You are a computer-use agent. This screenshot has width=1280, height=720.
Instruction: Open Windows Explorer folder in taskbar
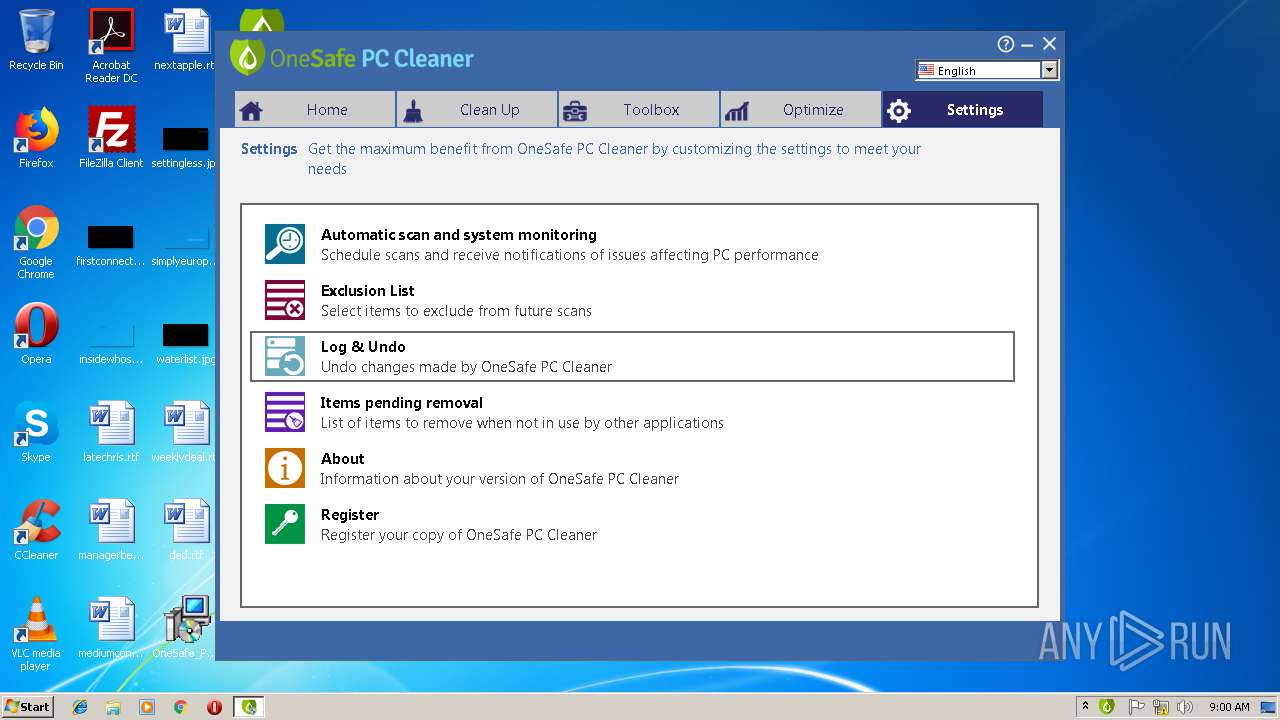pyautogui.click(x=113, y=707)
